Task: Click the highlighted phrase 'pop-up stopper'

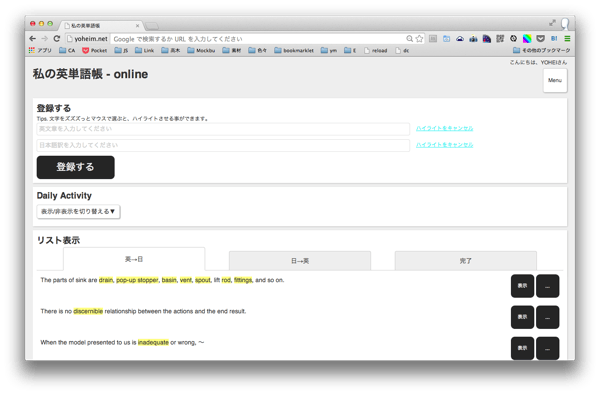Action: [x=137, y=280]
